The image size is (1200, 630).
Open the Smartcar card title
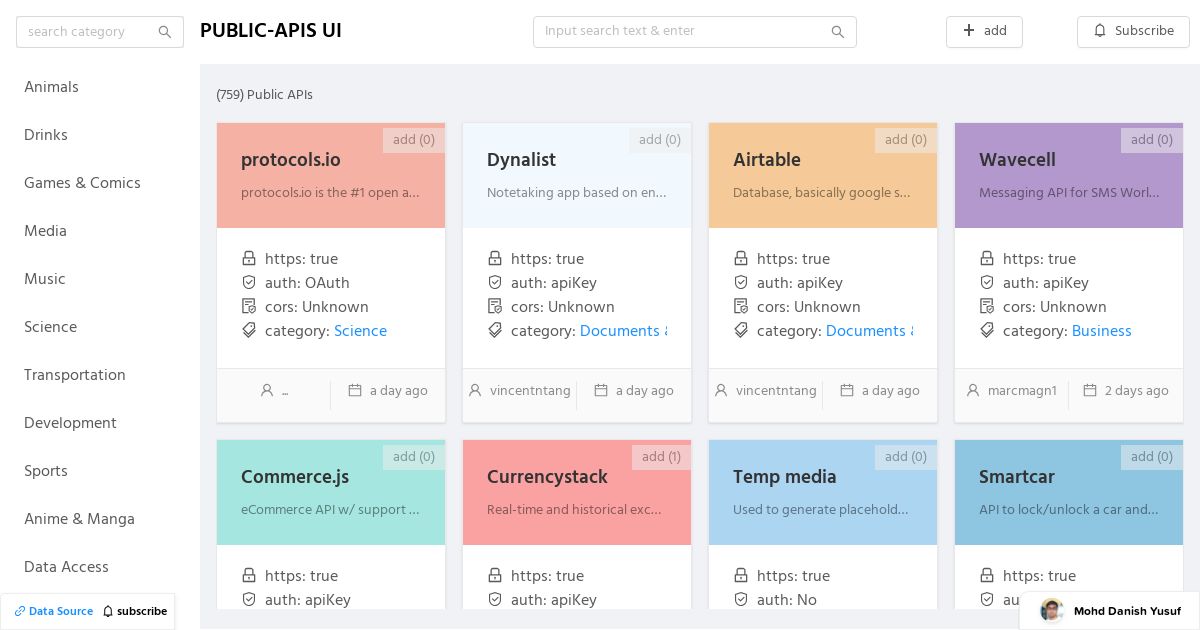pos(1017,477)
